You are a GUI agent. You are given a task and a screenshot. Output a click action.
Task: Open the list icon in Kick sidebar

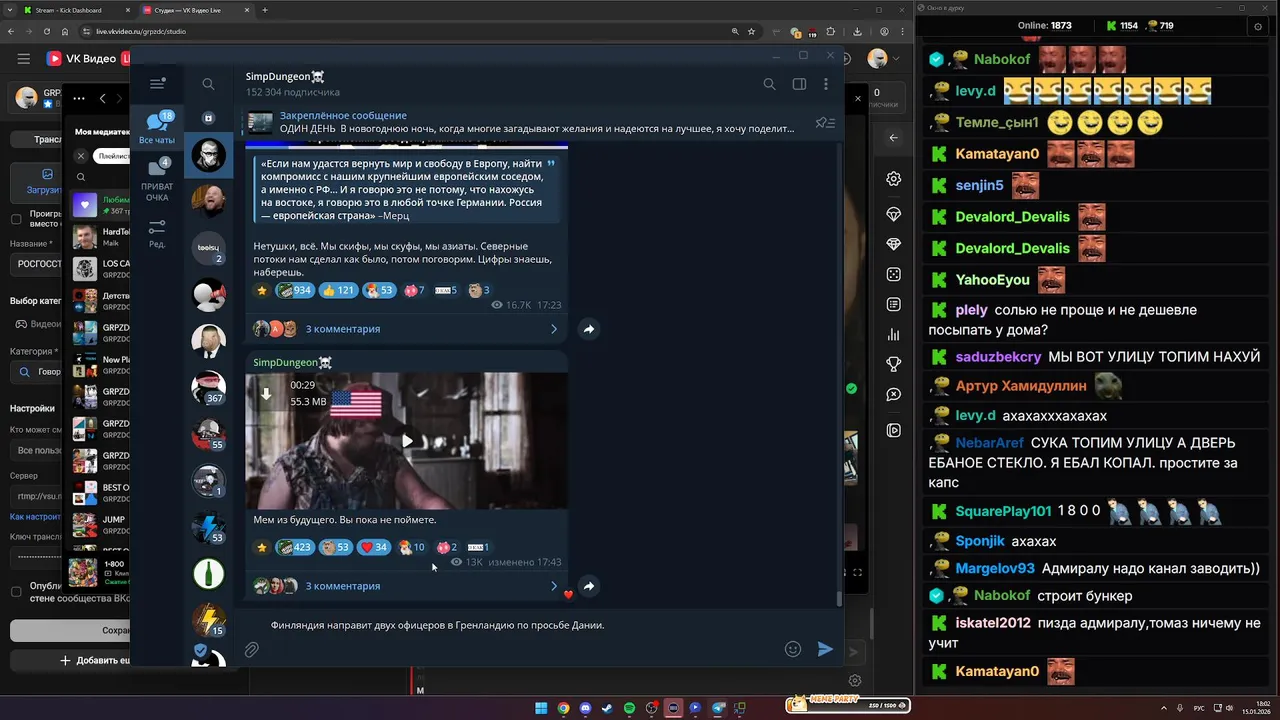(894, 304)
